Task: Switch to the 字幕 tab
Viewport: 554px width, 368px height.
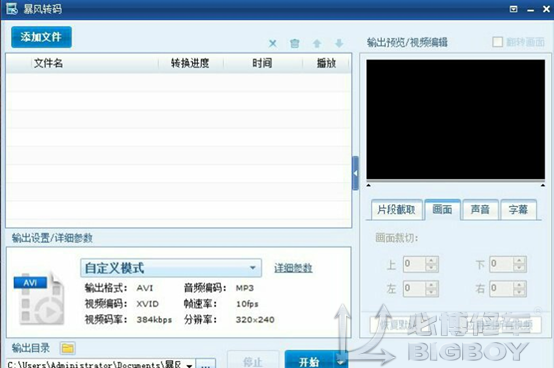Action: pos(518,210)
